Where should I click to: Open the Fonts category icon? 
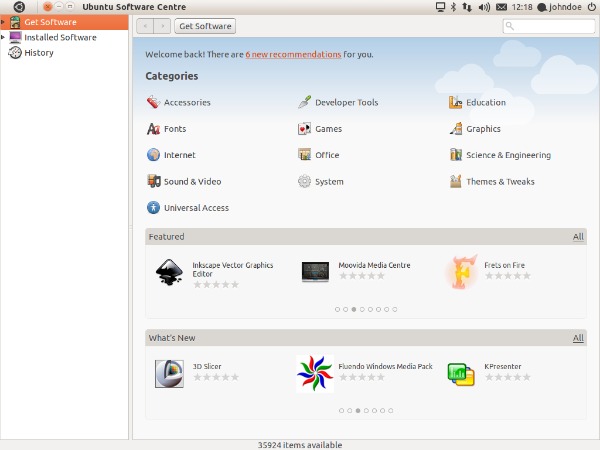pos(153,129)
